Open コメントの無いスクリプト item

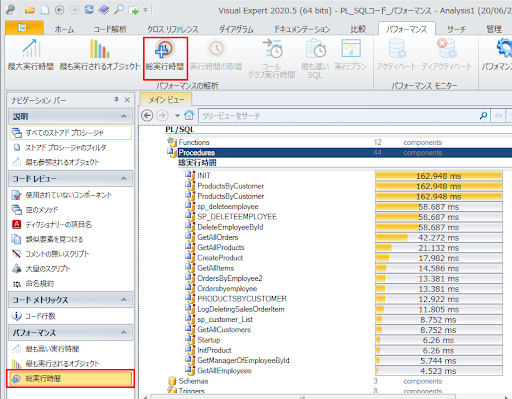point(57,254)
